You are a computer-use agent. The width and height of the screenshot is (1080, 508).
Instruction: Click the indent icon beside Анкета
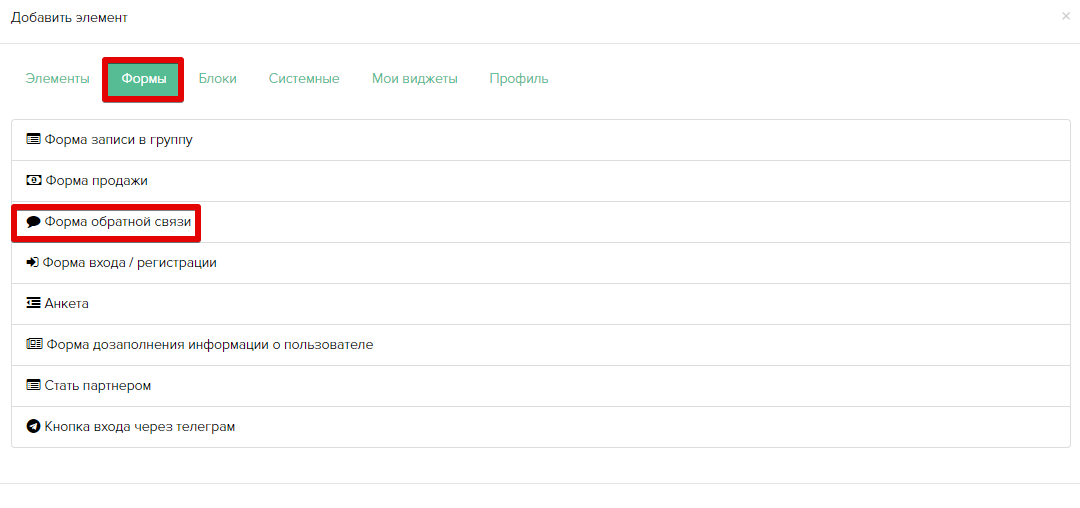pyautogui.click(x=33, y=304)
